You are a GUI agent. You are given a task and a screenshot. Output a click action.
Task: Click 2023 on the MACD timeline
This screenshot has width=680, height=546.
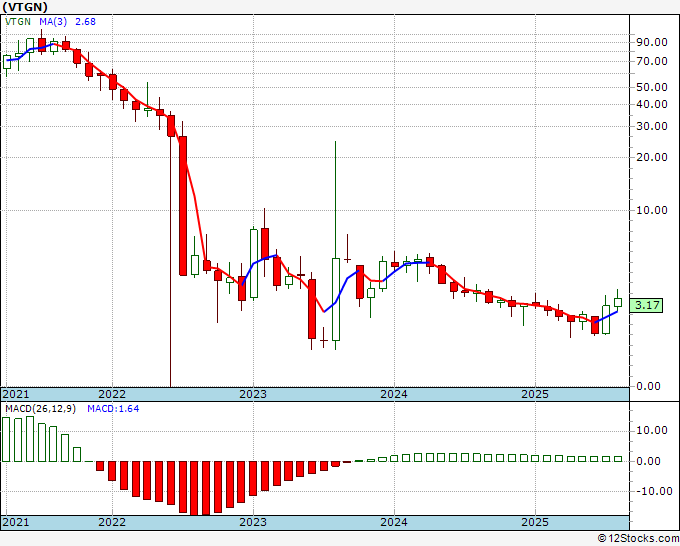pos(253,522)
